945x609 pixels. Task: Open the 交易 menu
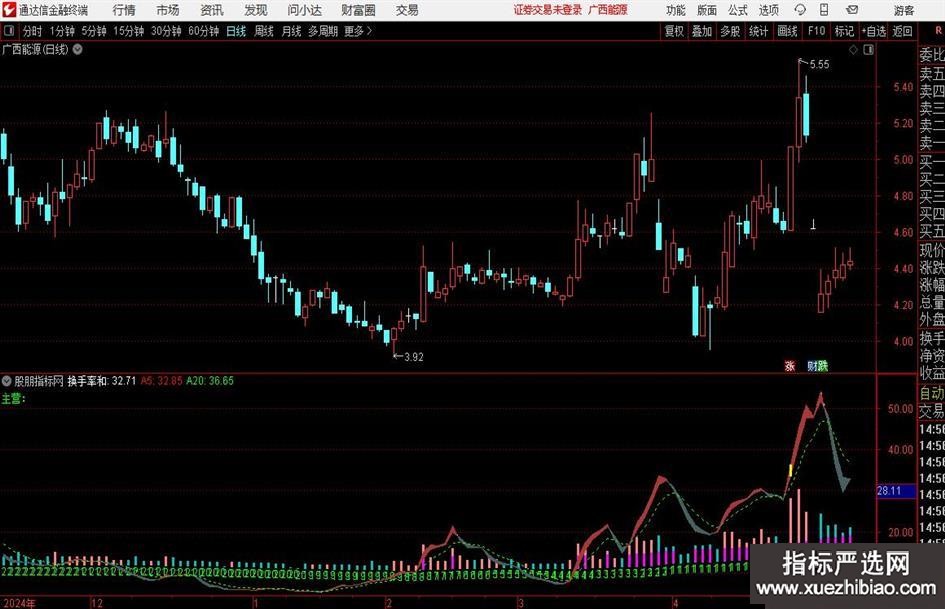(407, 10)
